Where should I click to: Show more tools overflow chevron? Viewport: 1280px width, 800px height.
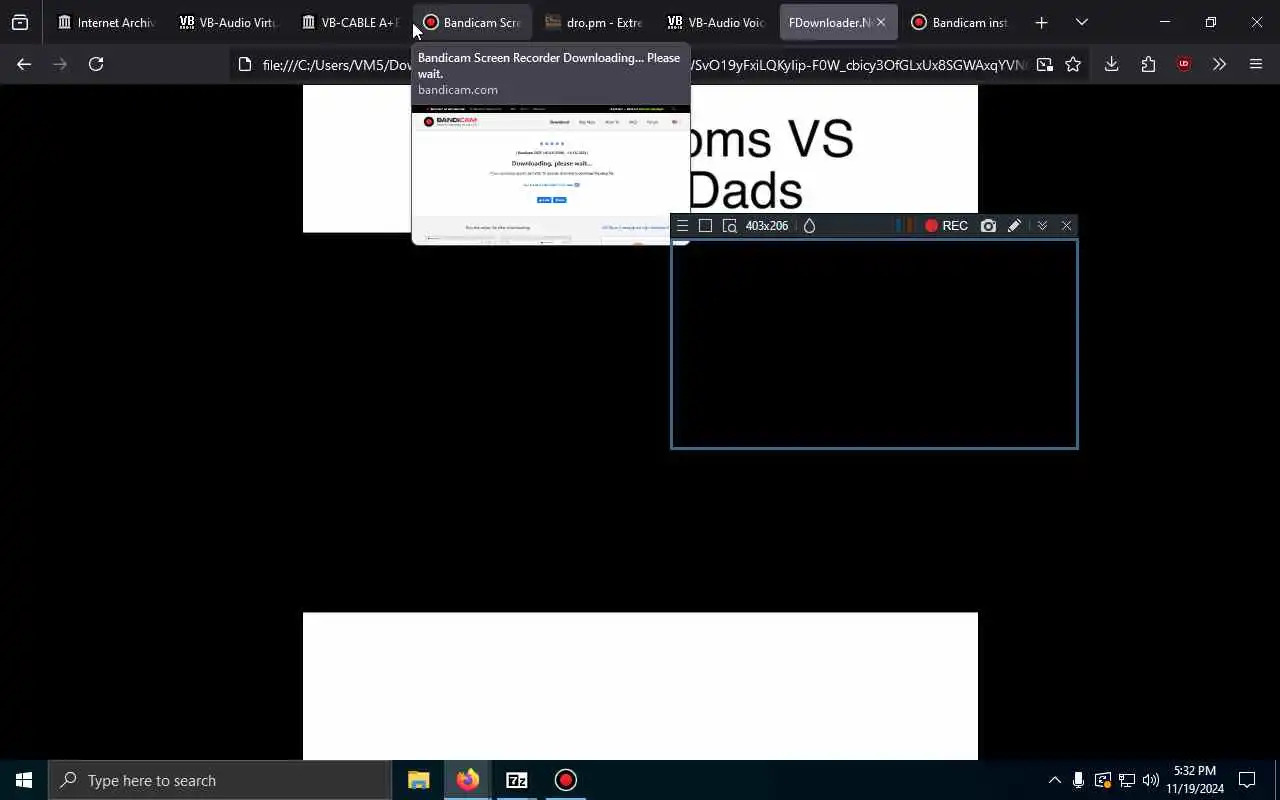(1219, 64)
